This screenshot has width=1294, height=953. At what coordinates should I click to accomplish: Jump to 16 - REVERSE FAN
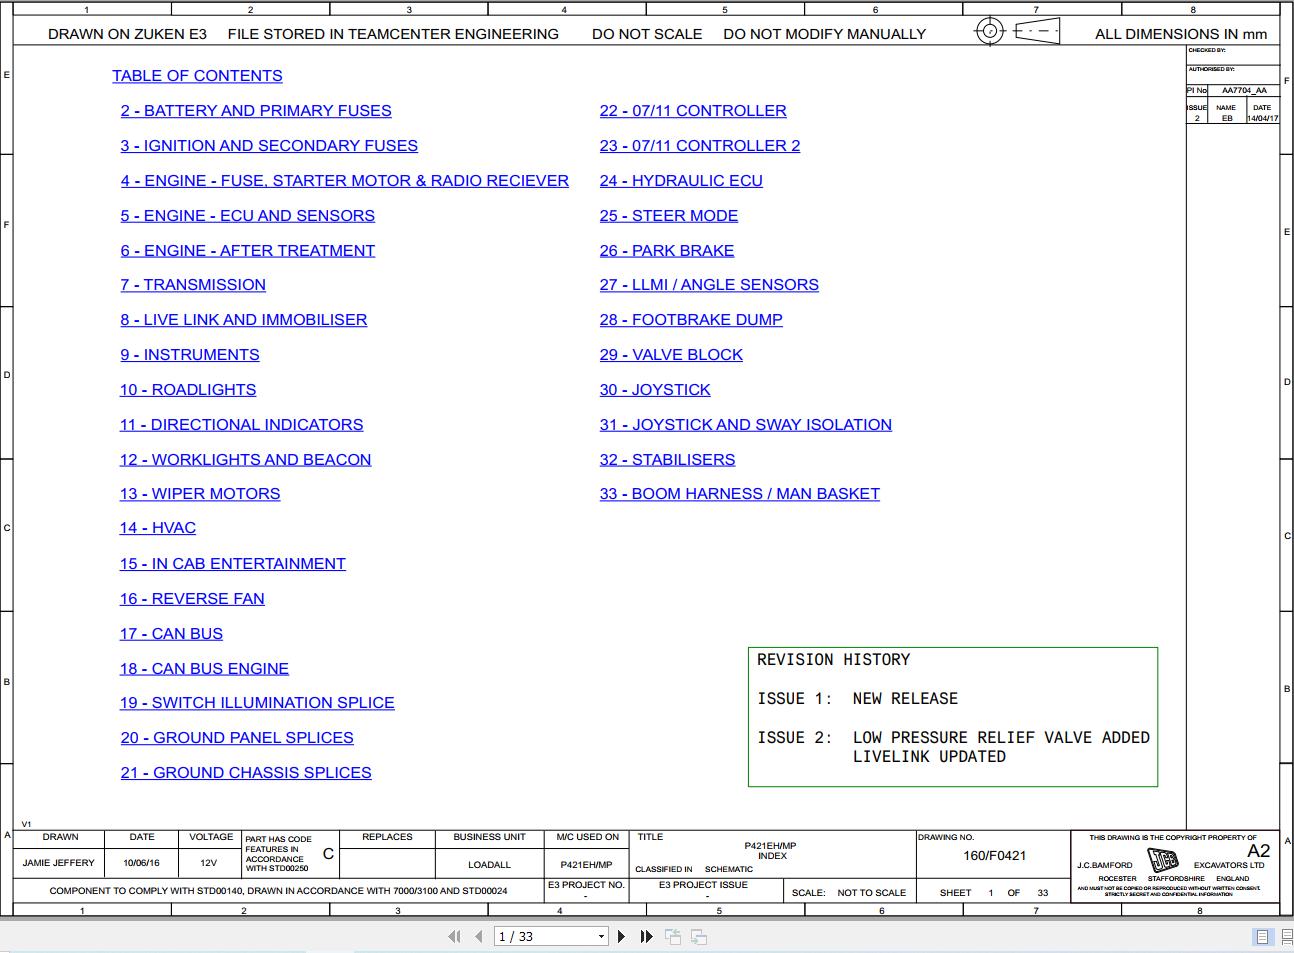(x=192, y=599)
